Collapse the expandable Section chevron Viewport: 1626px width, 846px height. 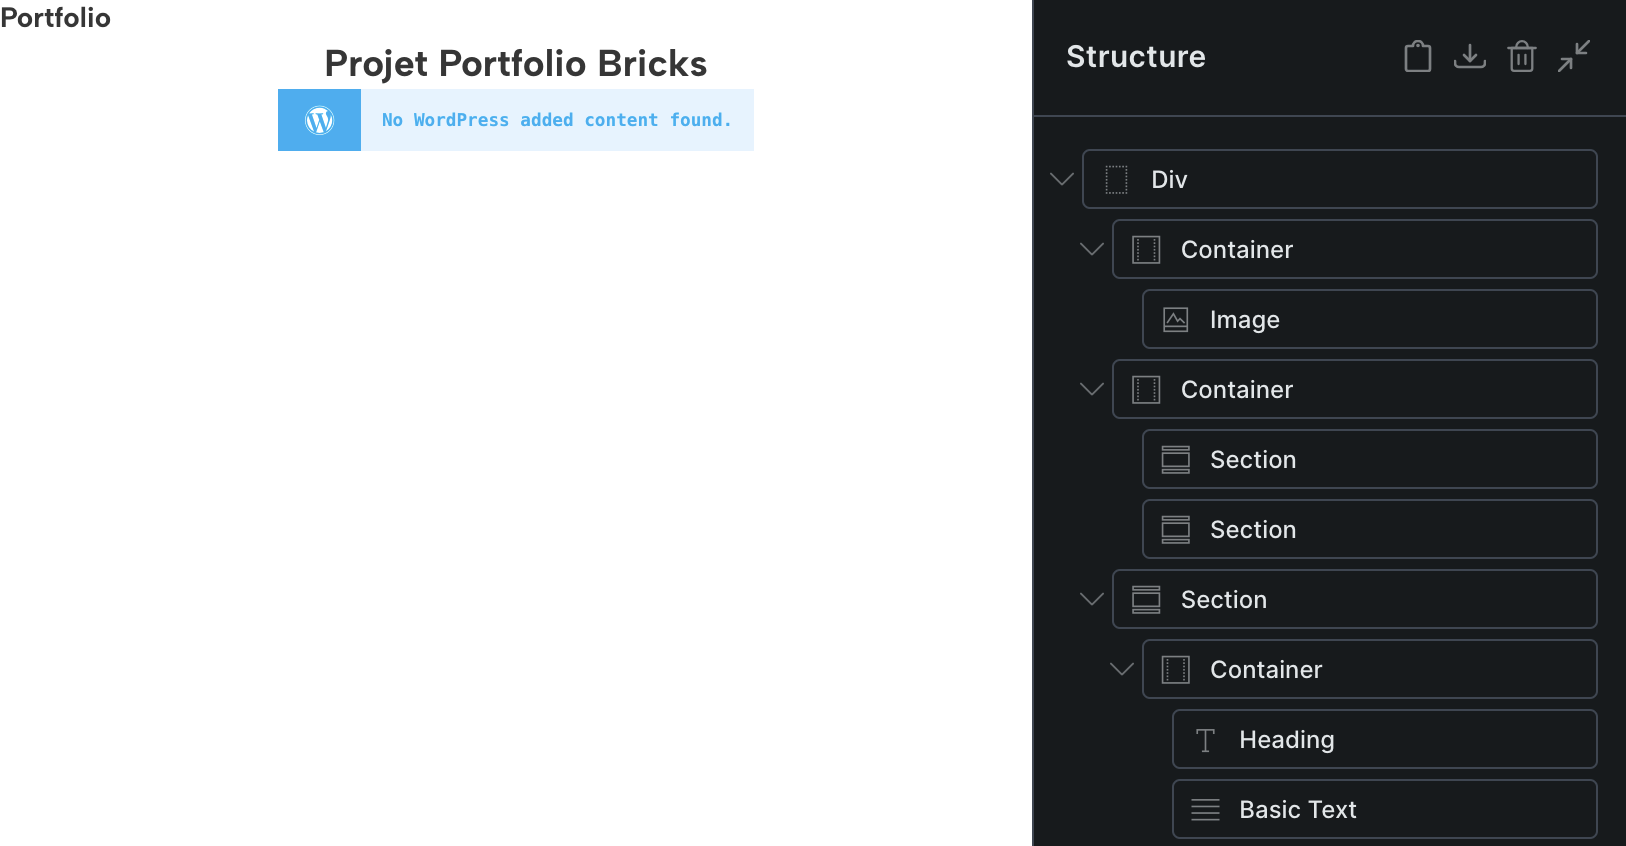(x=1092, y=600)
